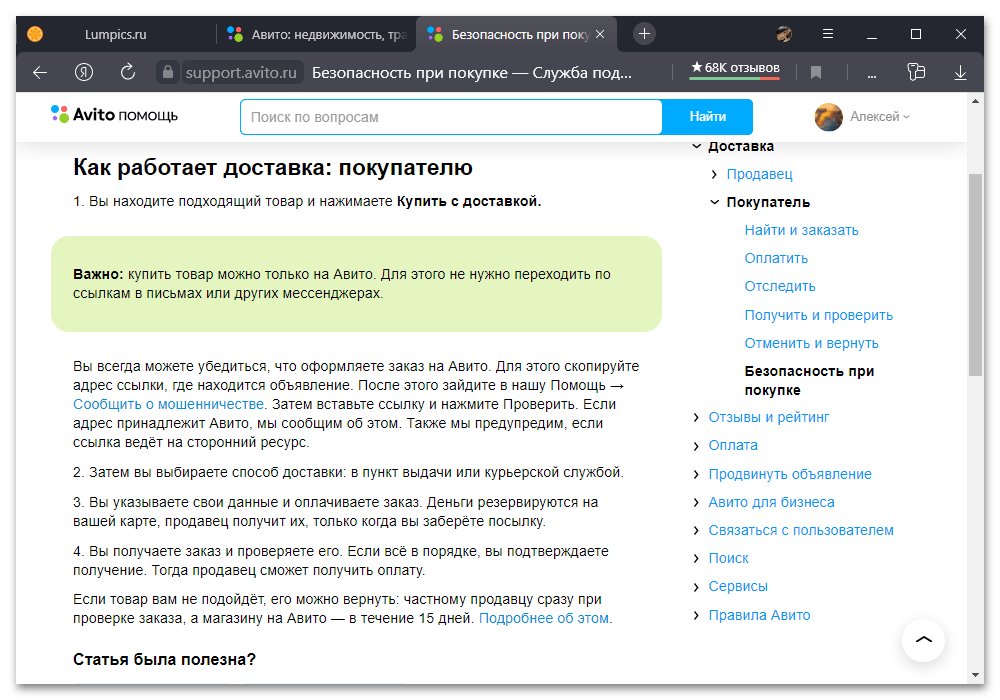
Task: Click the browser profile avatar in the title bar
Action: coord(784,34)
